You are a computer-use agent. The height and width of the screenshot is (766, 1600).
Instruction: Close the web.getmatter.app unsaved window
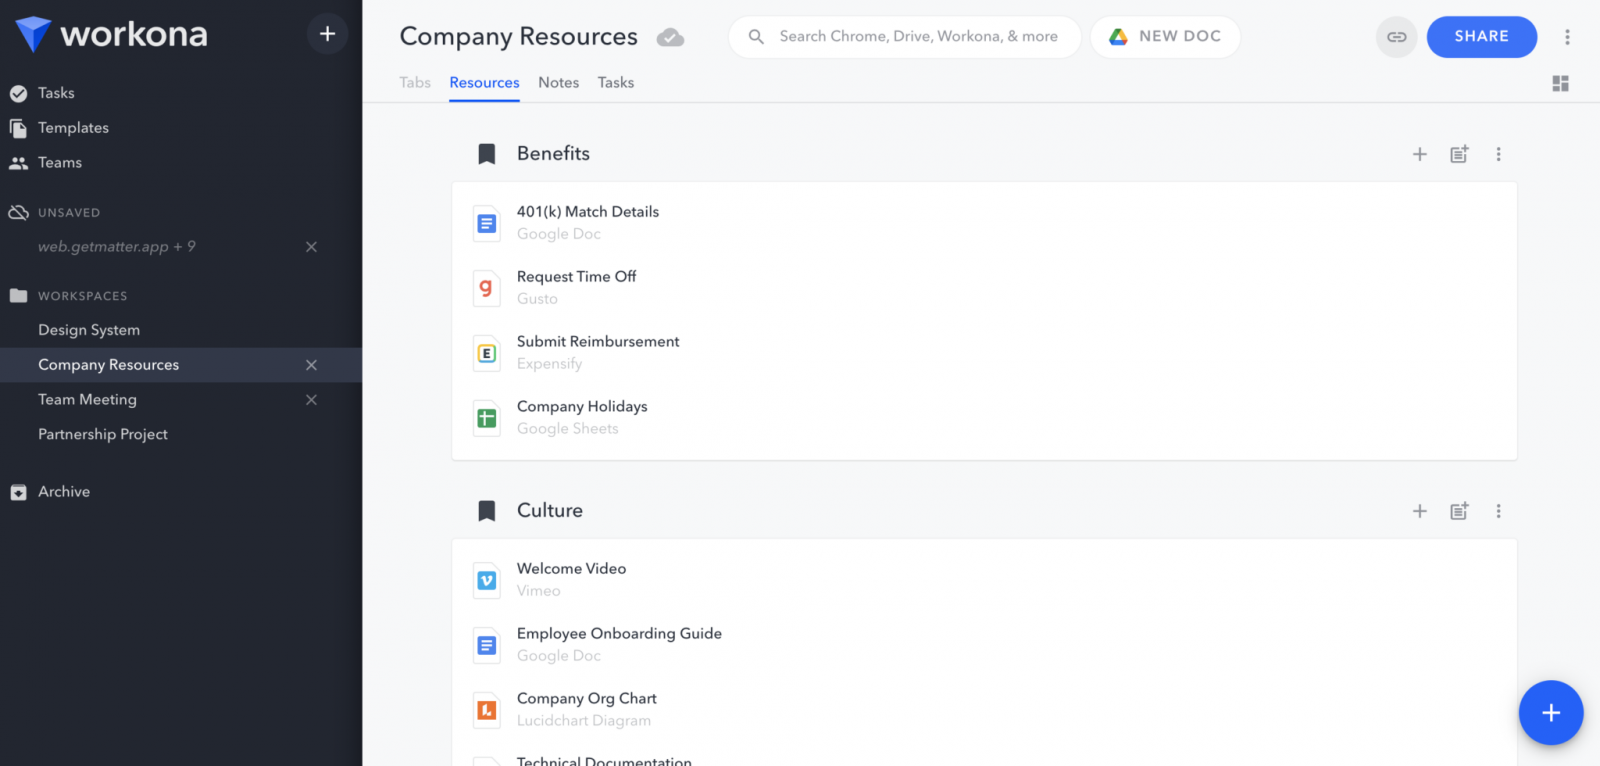pos(311,247)
